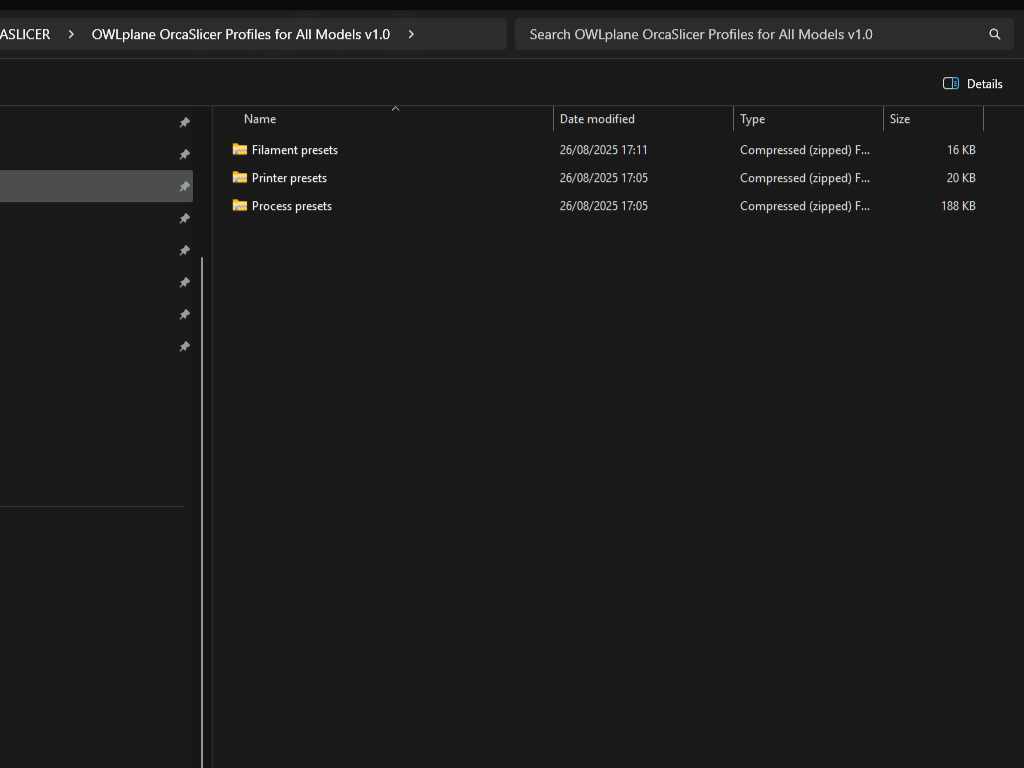
Task: Sort by the Size column header
Action: (900, 119)
